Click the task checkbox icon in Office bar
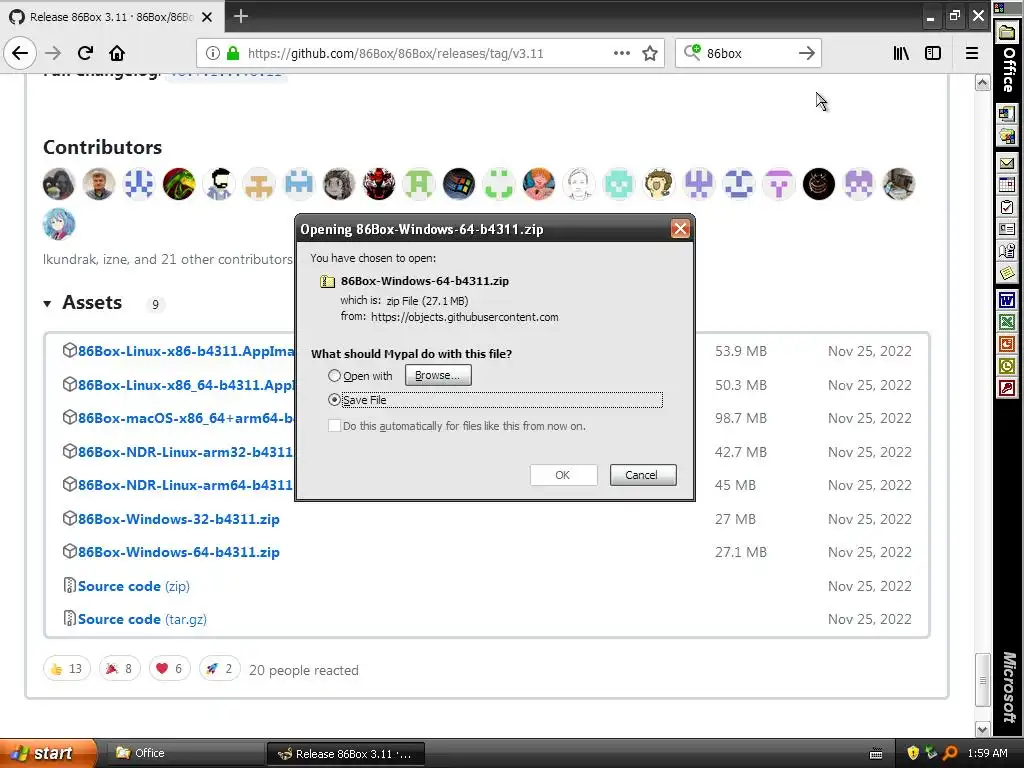Viewport: 1024px width, 768px height. pyautogui.click(x=1007, y=207)
